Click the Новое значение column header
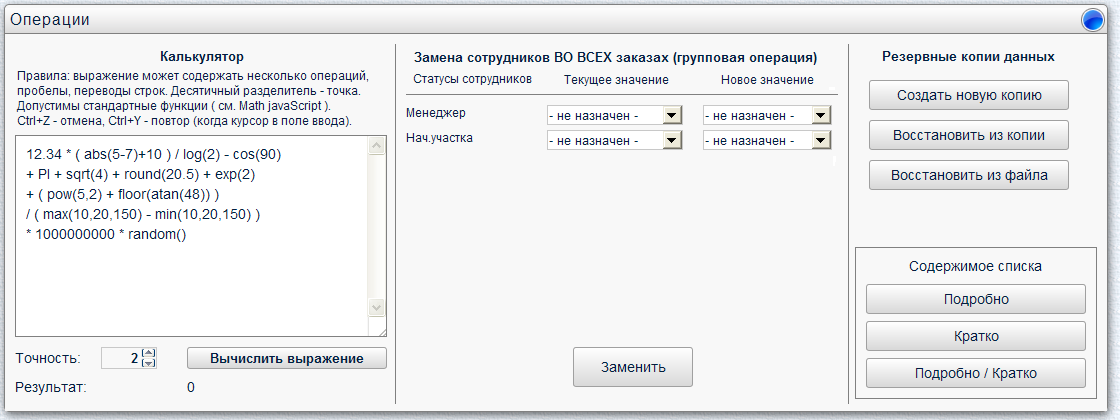Viewport: 1120px width, 420px height. point(767,79)
